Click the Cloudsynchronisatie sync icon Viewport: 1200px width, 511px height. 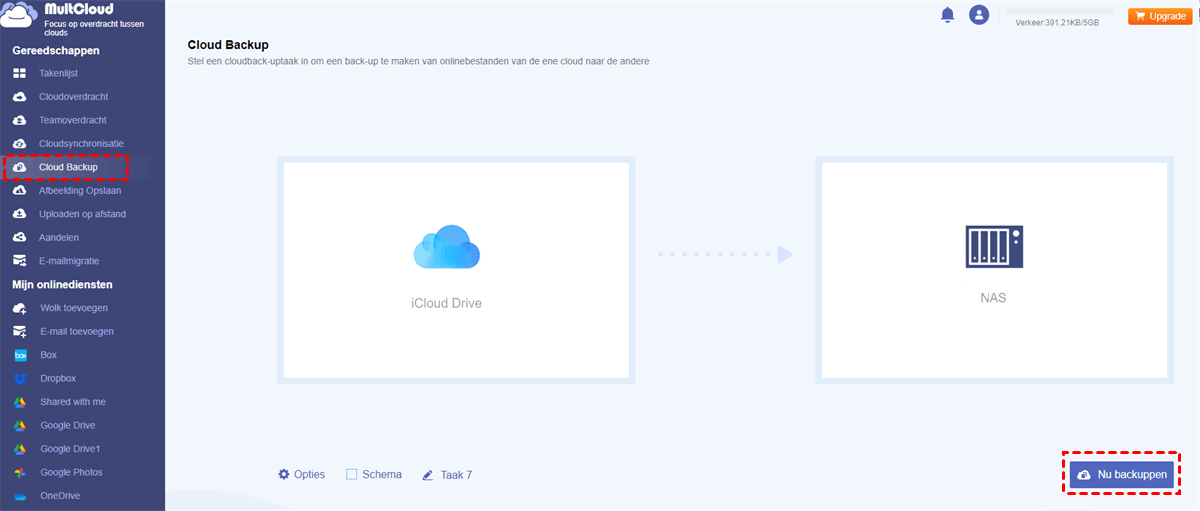20,144
